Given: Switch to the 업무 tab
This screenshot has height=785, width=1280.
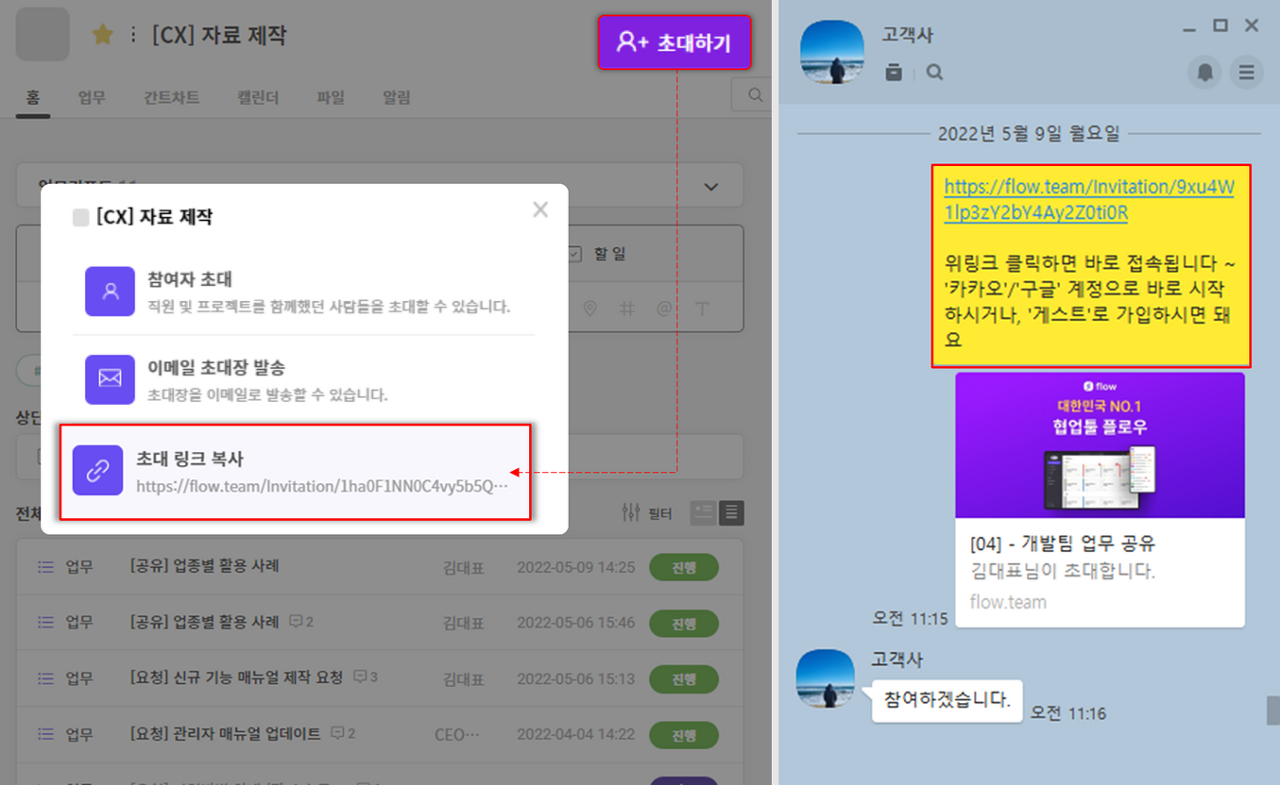Looking at the screenshot, I should [x=92, y=97].
